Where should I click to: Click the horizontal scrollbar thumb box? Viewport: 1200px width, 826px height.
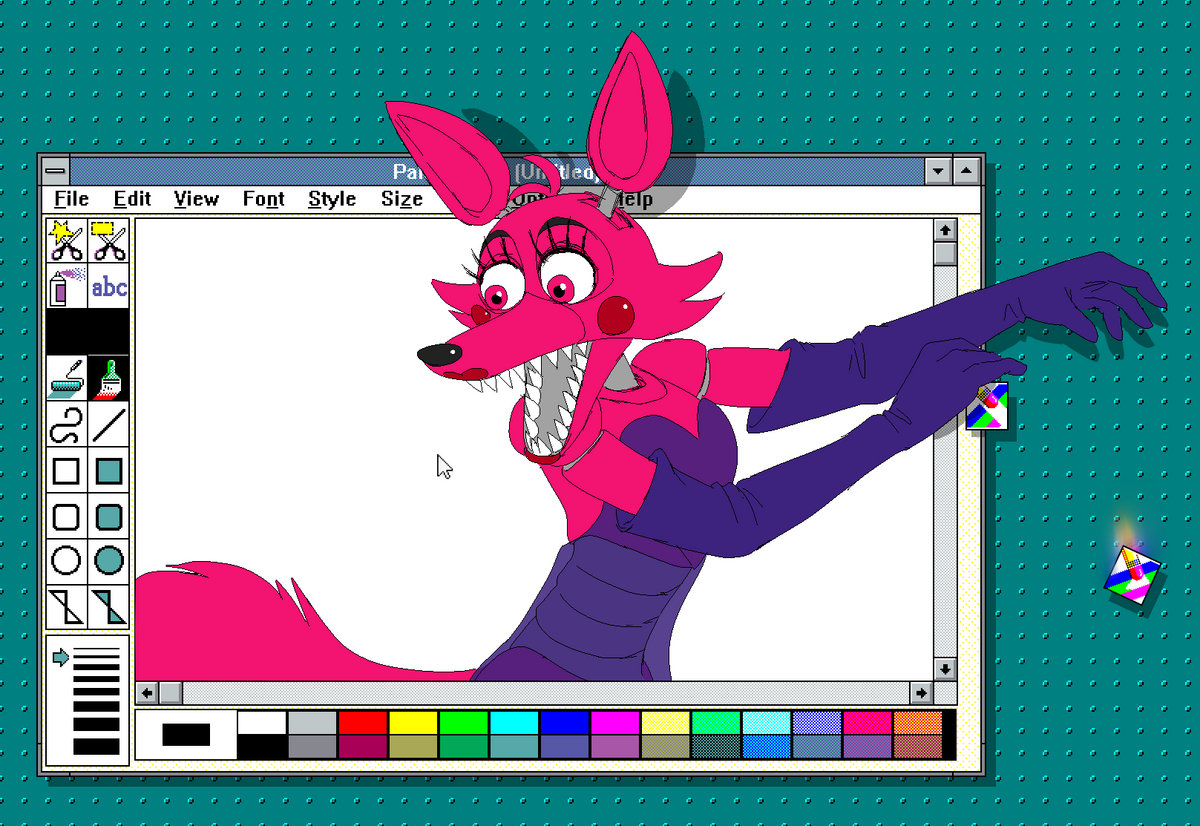tap(170, 692)
